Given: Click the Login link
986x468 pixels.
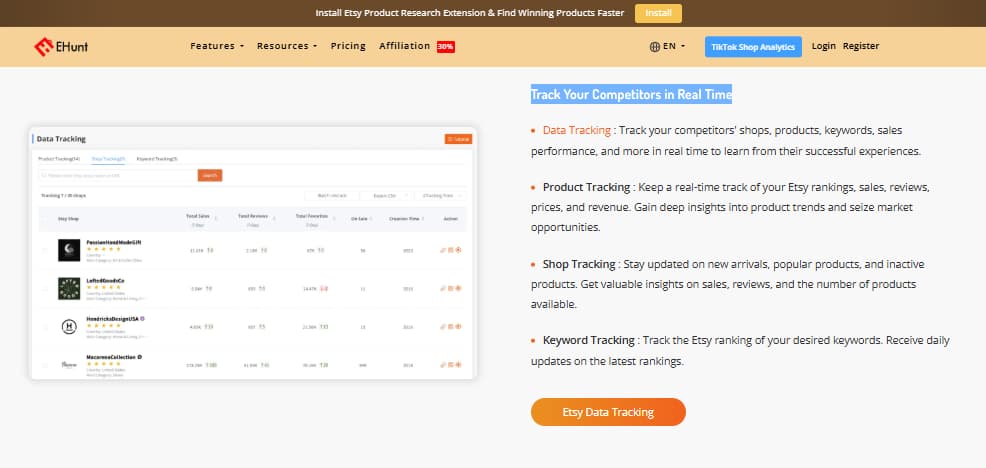Looking at the screenshot, I should 824,46.
